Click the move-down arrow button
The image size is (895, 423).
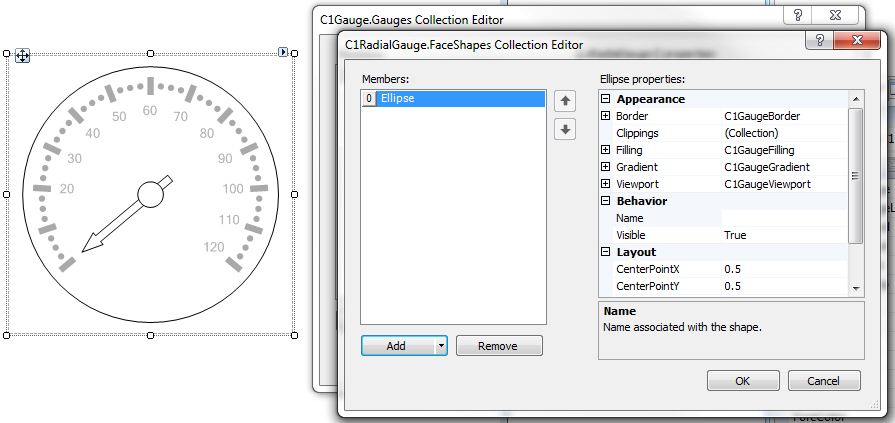point(565,129)
